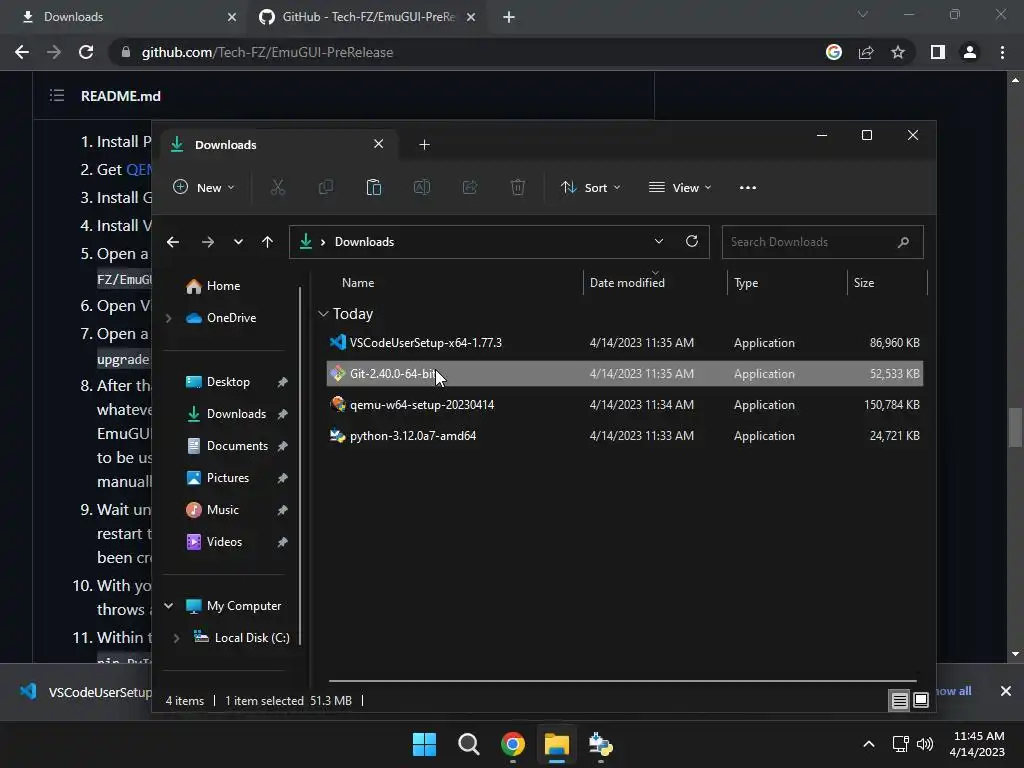
Task: Open Chrome profile menu
Action: point(970,52)
